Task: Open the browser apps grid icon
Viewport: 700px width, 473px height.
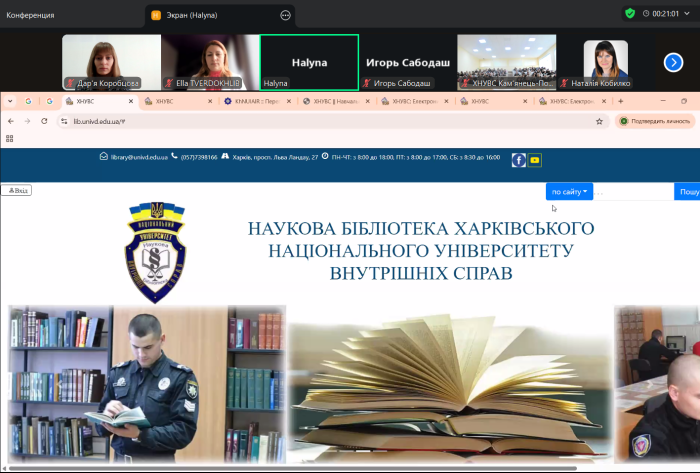Action: (11, 140)
